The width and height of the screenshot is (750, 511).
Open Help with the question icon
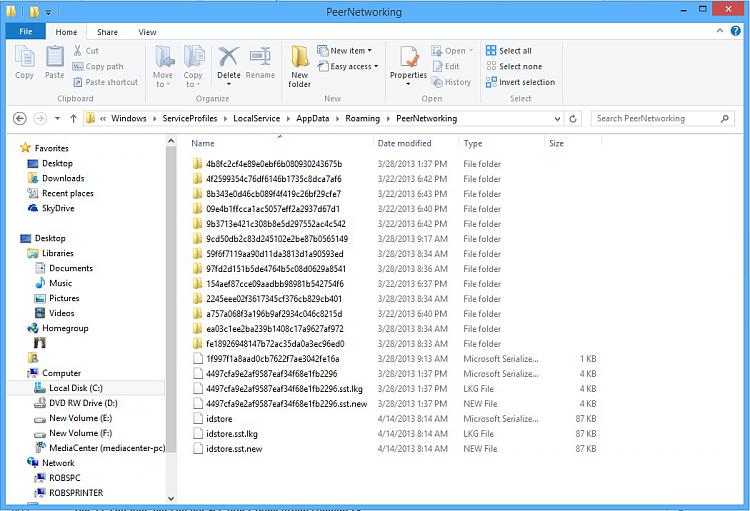point(736,31)
